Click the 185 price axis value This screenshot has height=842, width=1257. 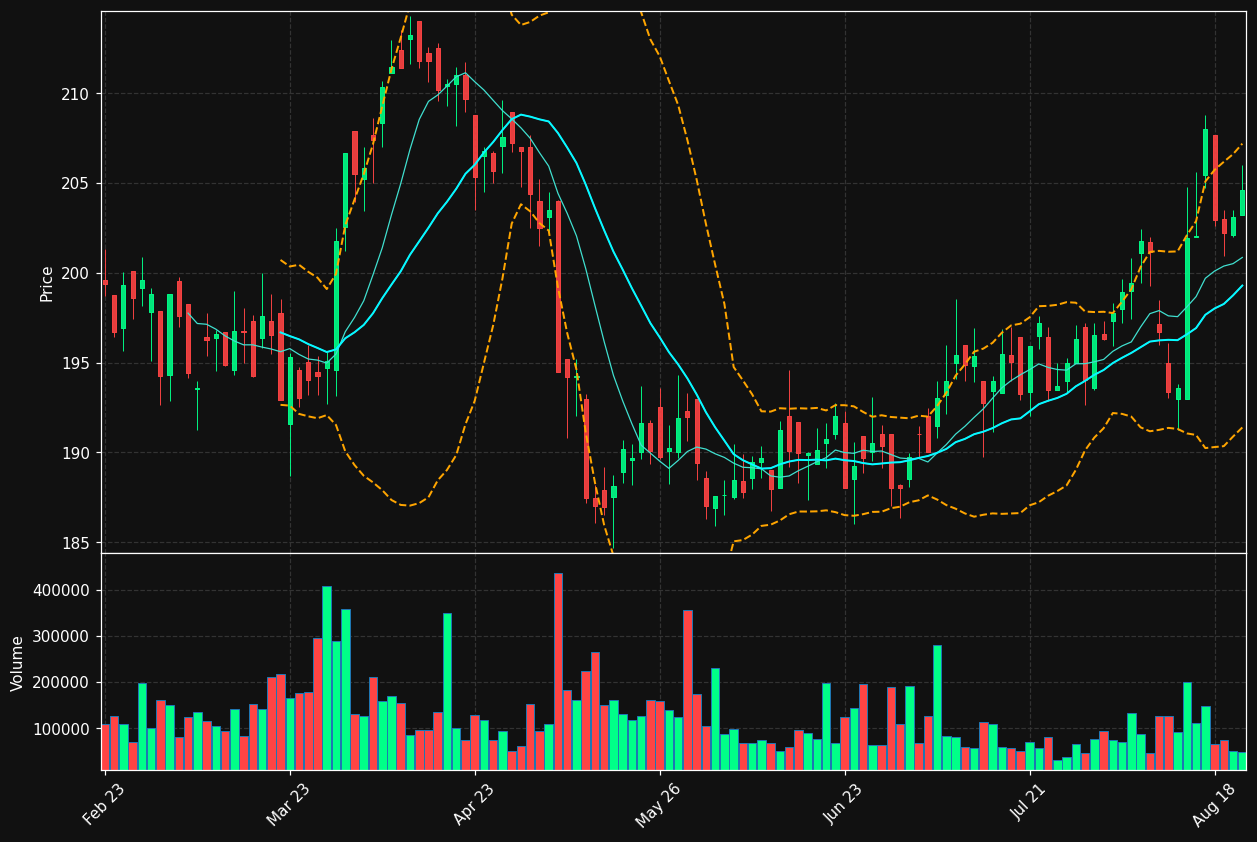[x=75, y=543]
